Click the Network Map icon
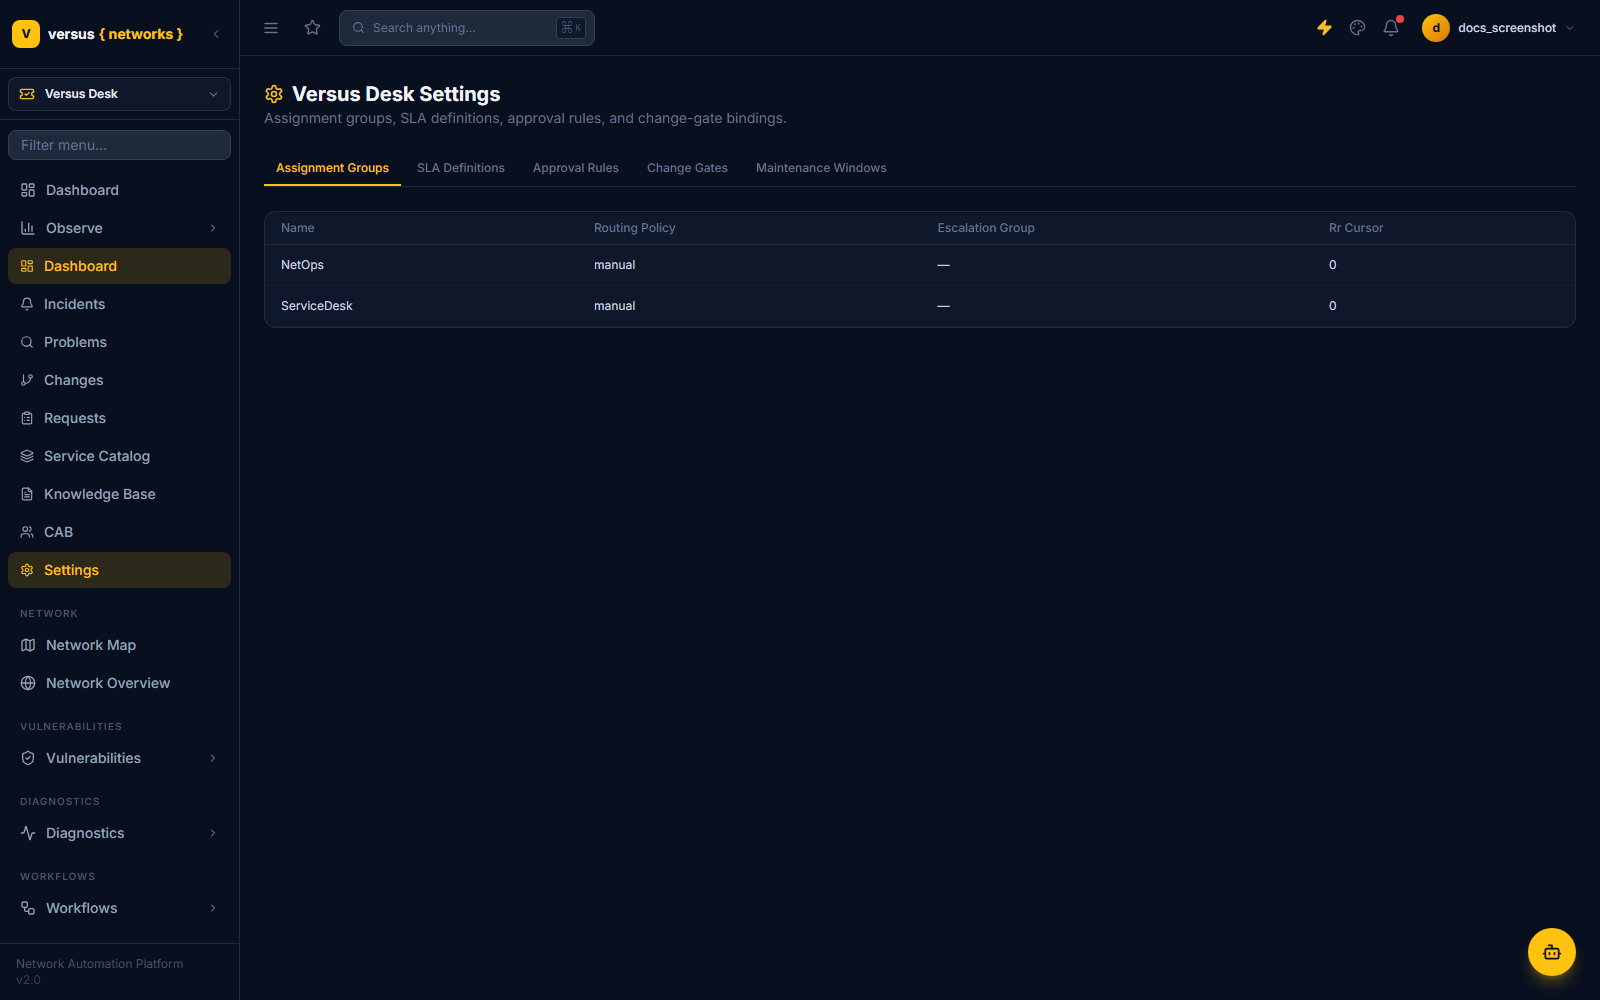Screen dimensions: 1600x1000 click(x=28, y=645)
